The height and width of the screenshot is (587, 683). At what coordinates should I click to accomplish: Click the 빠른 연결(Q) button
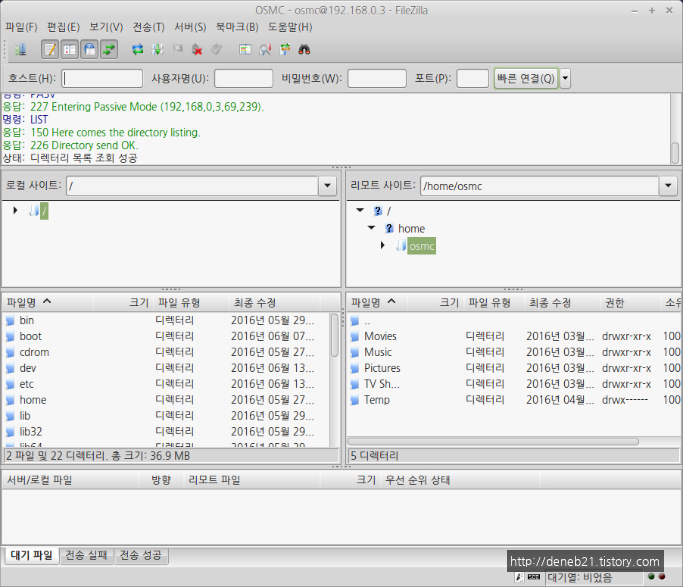click(x=525, y=78)
